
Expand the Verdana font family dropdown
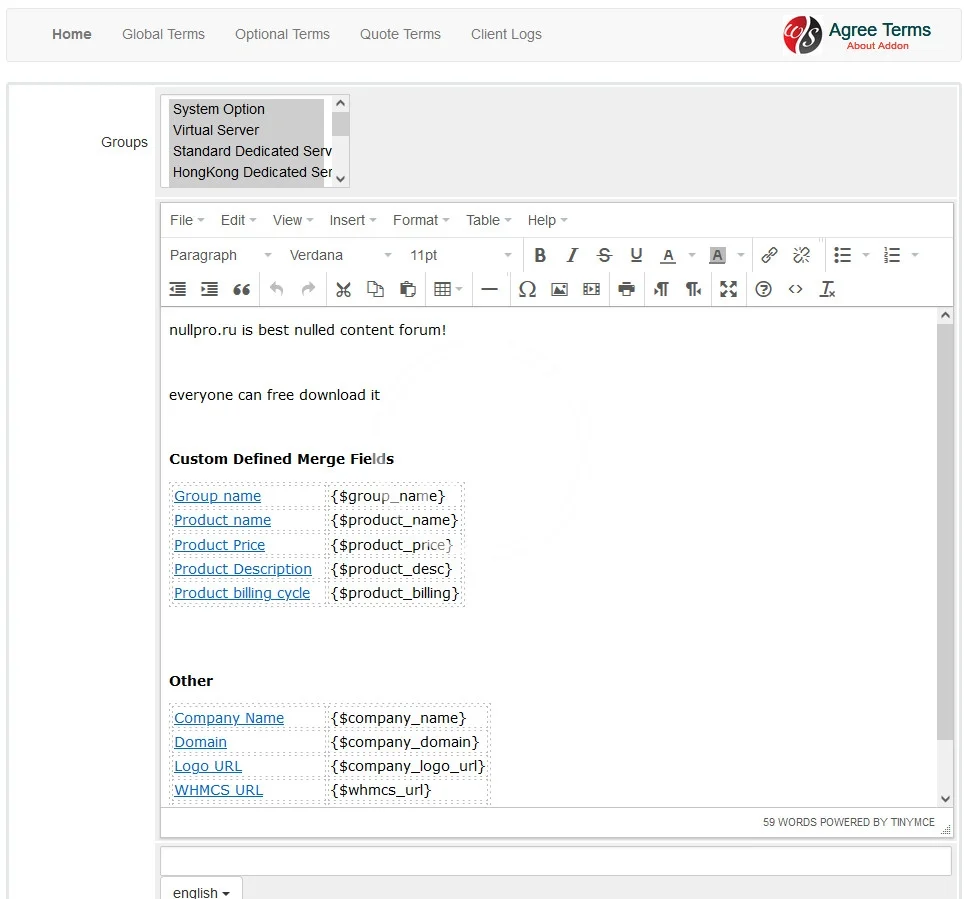click(340, 255)
